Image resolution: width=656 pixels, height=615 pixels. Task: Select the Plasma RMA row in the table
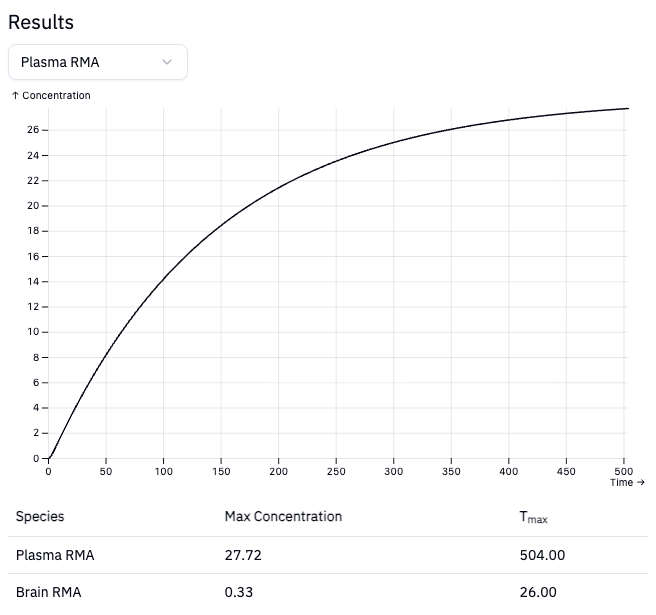(x=57, y=555)
